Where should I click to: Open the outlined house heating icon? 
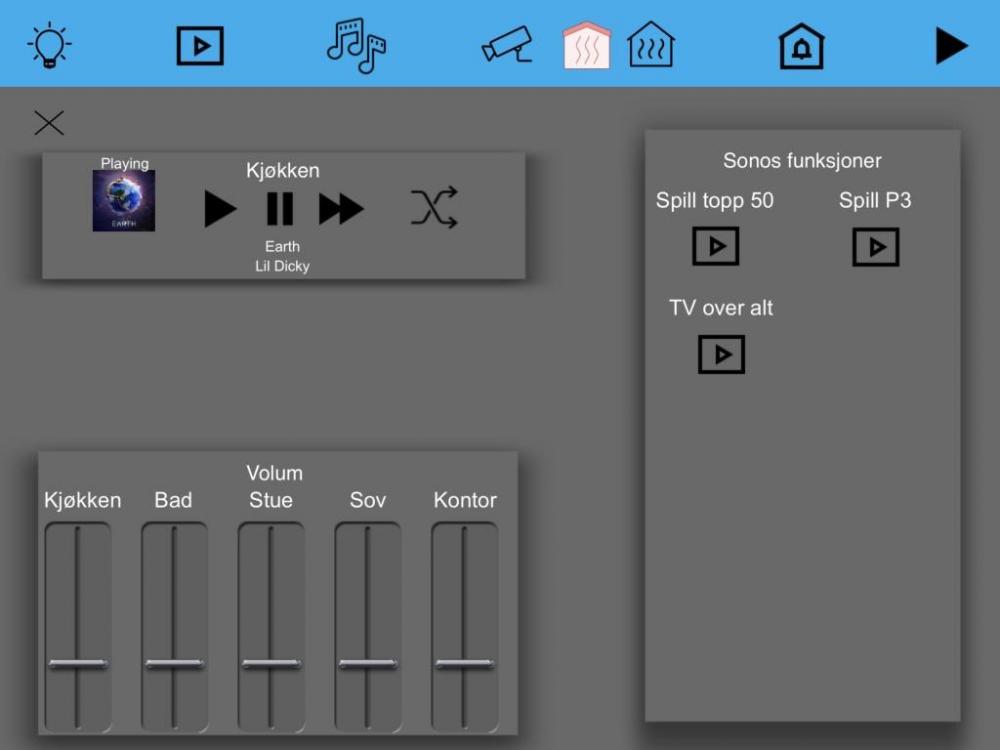click(x=651, y=46)
